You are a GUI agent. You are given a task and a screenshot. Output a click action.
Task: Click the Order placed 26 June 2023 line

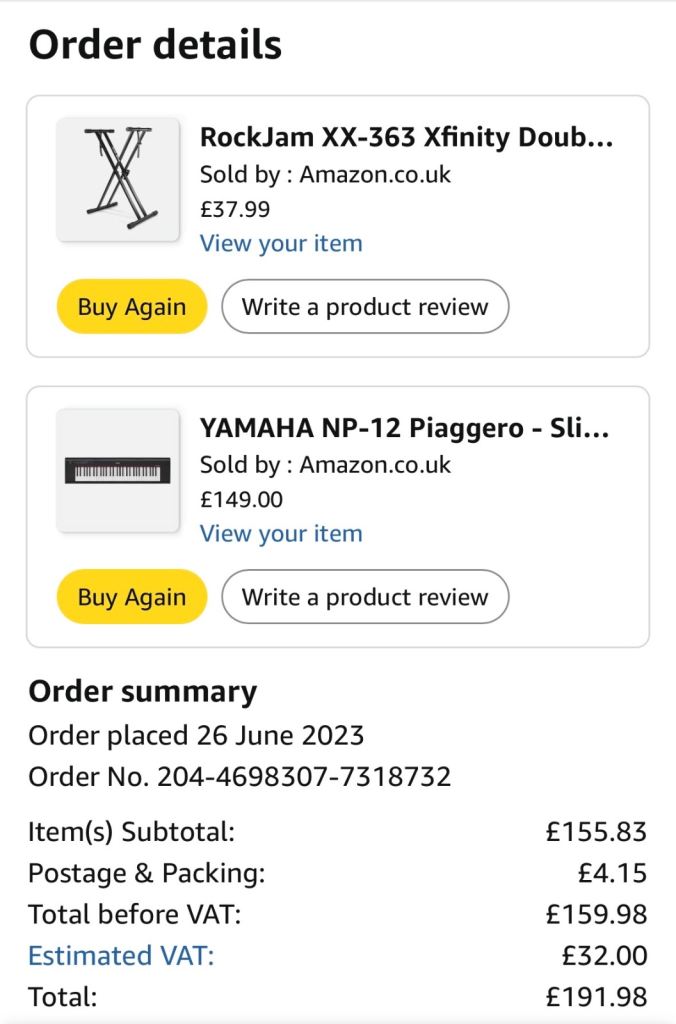pyautogui.click(x=196, y=735)
